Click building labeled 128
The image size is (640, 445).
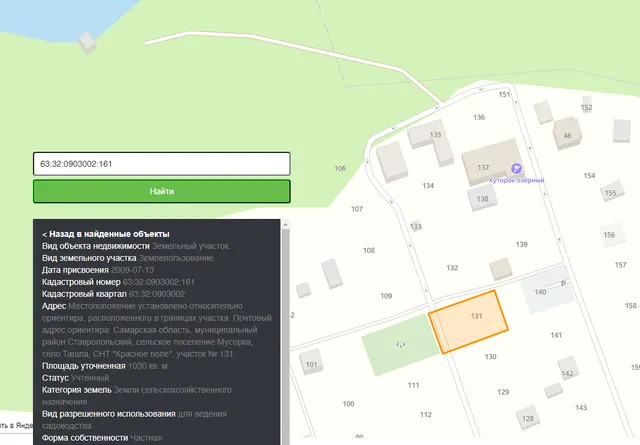528,417
